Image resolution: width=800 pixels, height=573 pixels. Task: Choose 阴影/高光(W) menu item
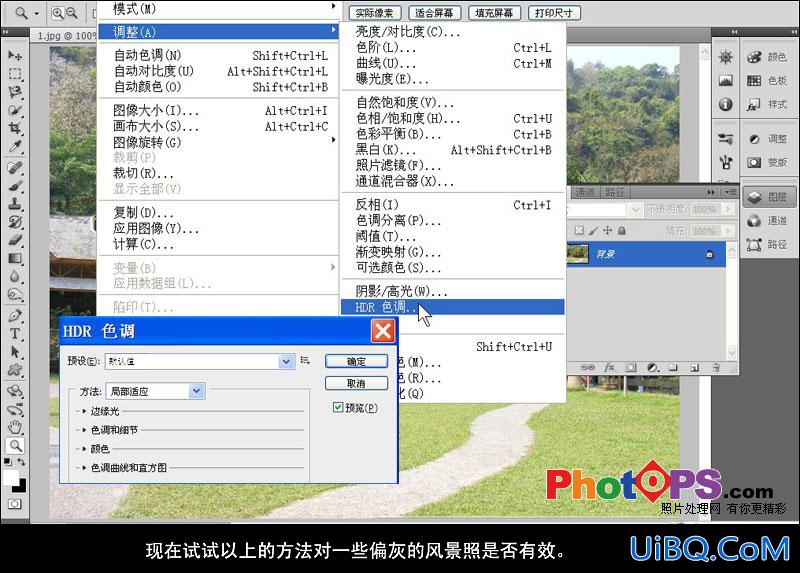[x=453, y=291]
